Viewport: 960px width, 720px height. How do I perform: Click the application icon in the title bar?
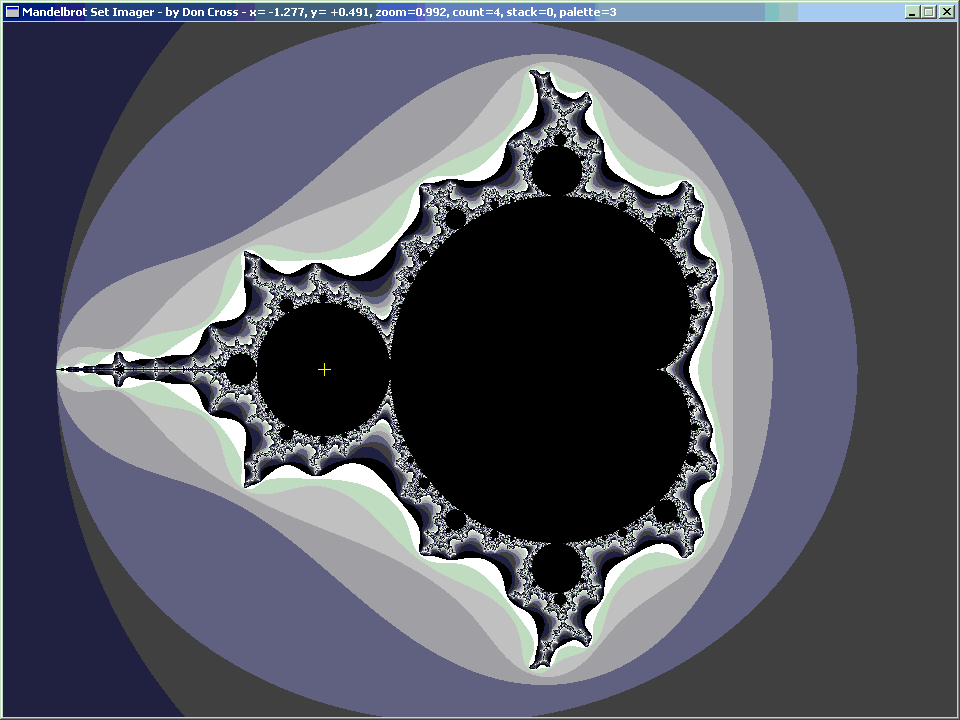tap(12, 12)
